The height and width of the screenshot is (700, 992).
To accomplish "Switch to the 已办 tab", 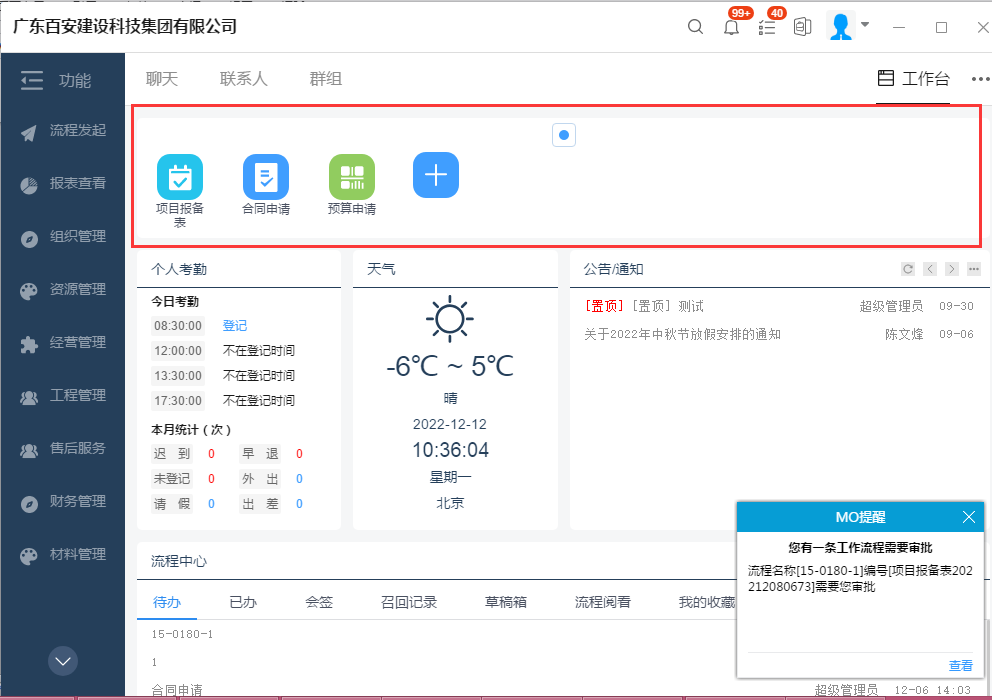I will (243, 602).
